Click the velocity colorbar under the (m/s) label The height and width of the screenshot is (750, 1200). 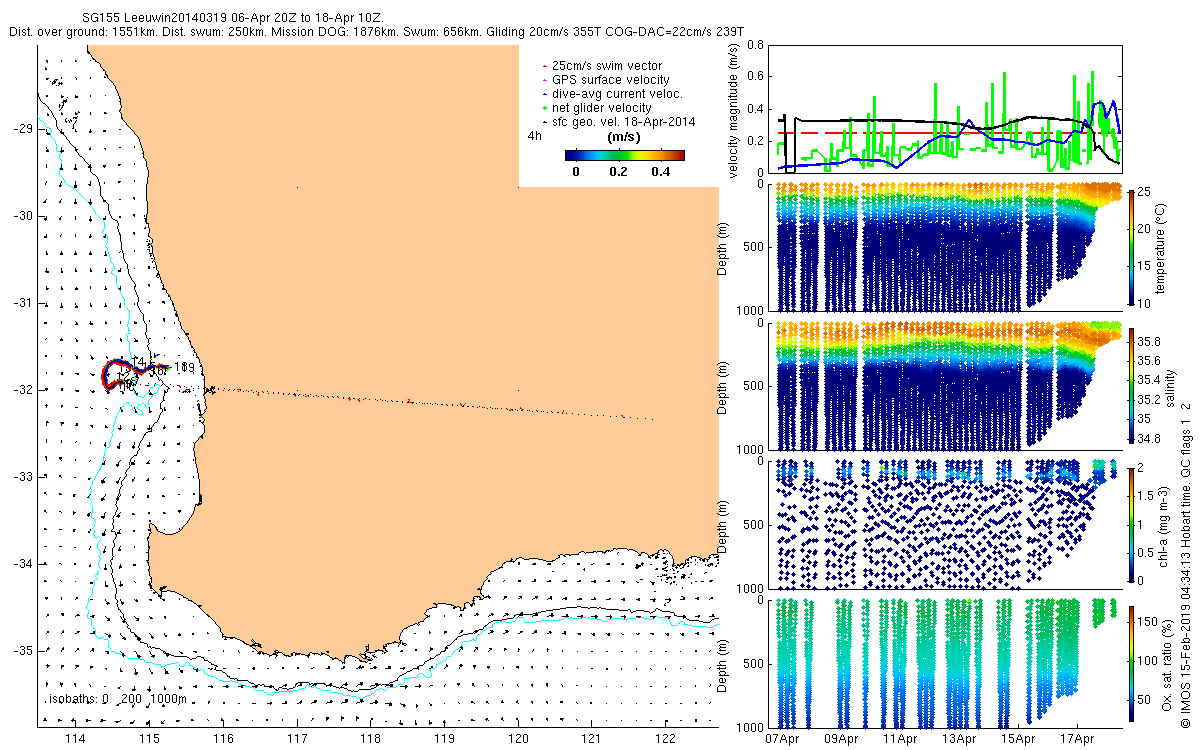point(624,155)
